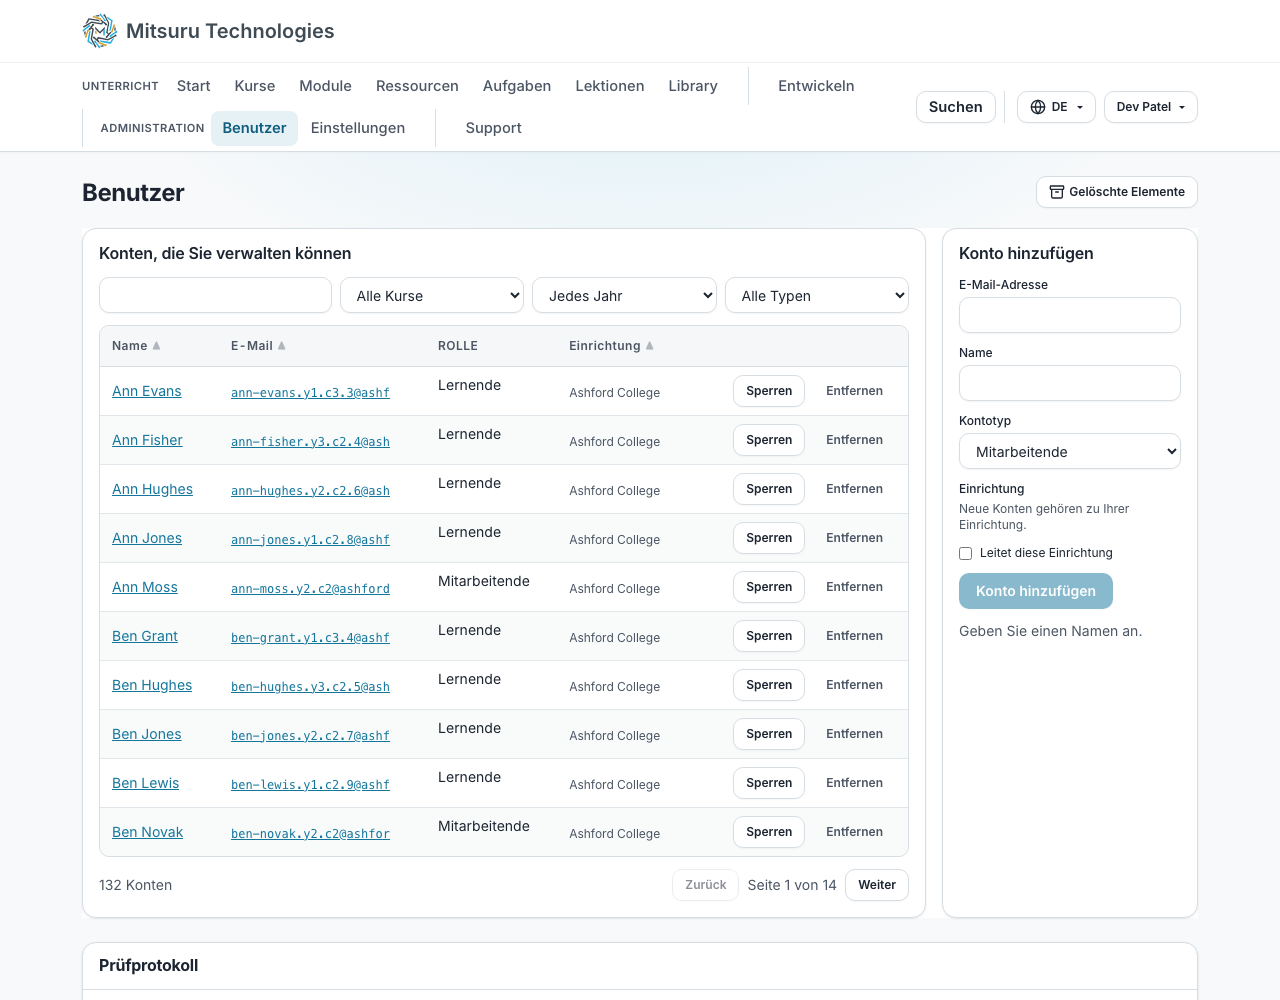The width and height of the screenshot is (1280, 1000).
Task: Click Sperren for Ann Fisher
Action: (x=769, y=440)
